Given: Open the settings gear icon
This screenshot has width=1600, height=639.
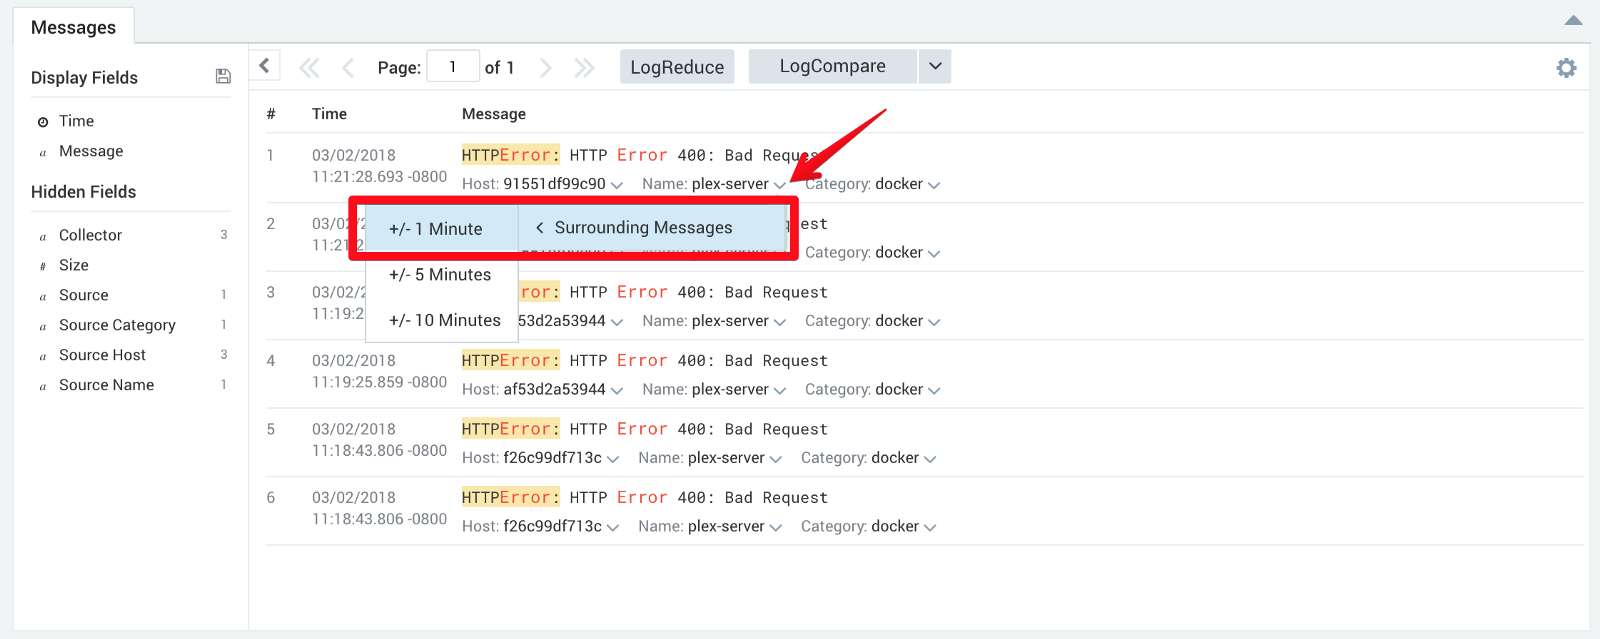Looking at the screenshot, I should pyautogui.click(x=1566, y=68).
